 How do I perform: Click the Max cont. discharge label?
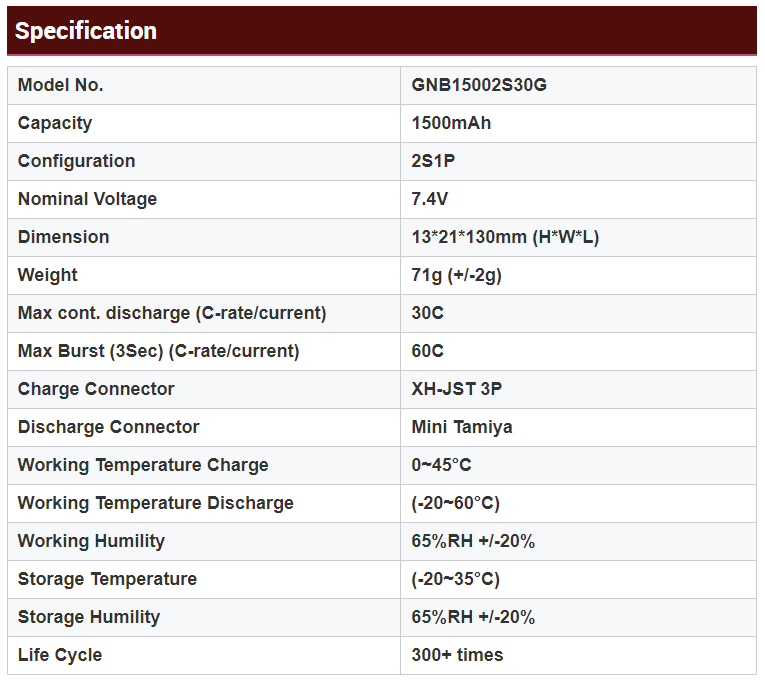pyautogui.click(x=172, y=313)
